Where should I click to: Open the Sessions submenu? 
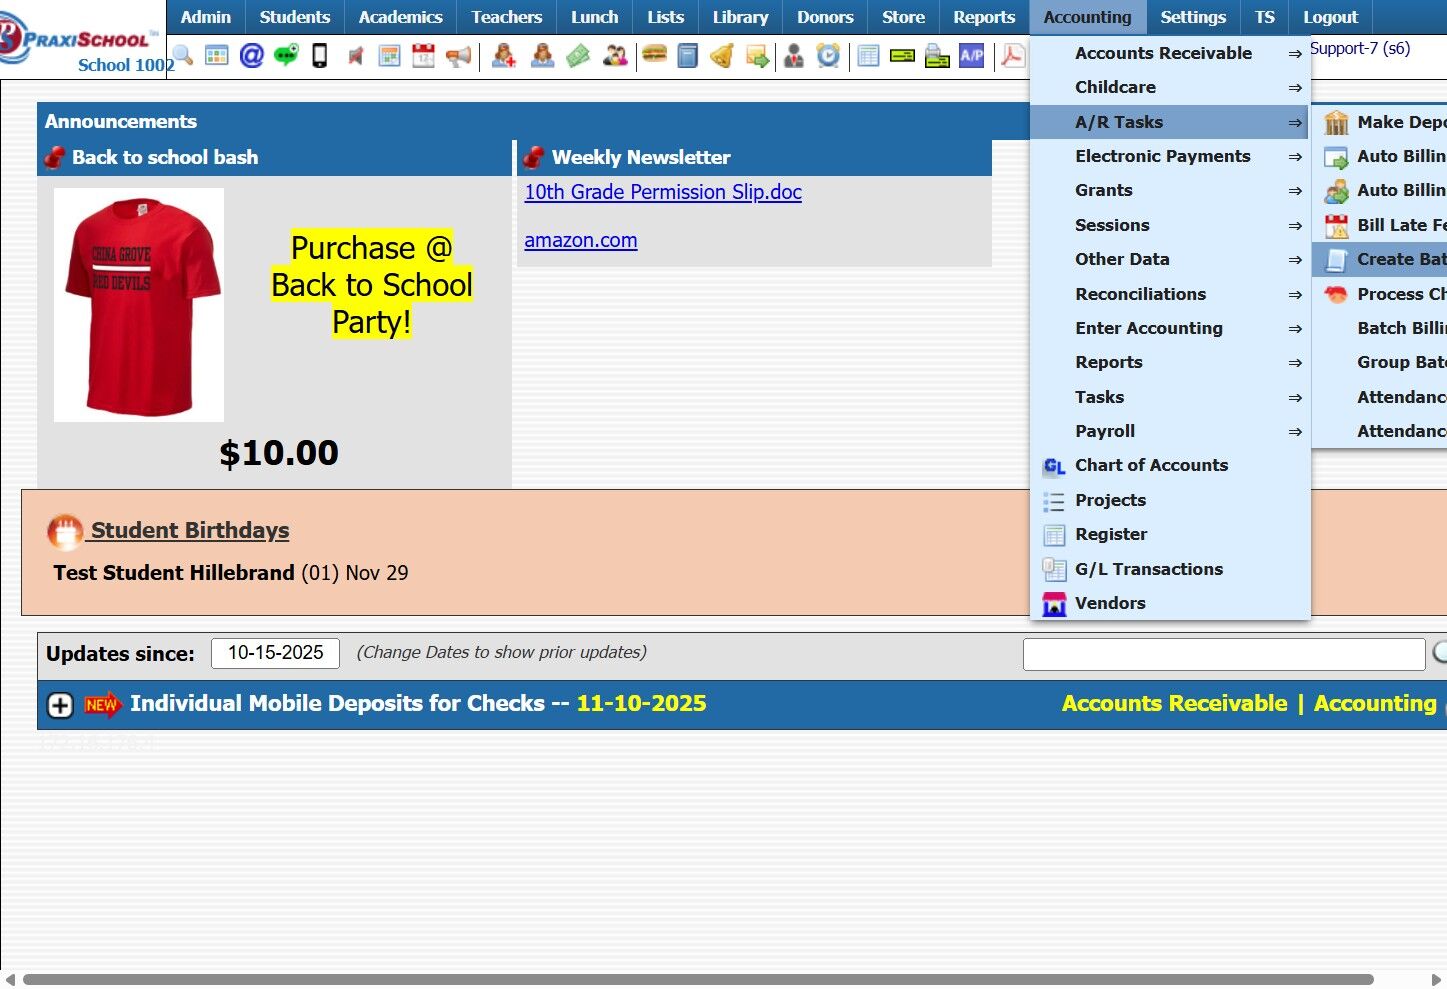click(1170, 225)
